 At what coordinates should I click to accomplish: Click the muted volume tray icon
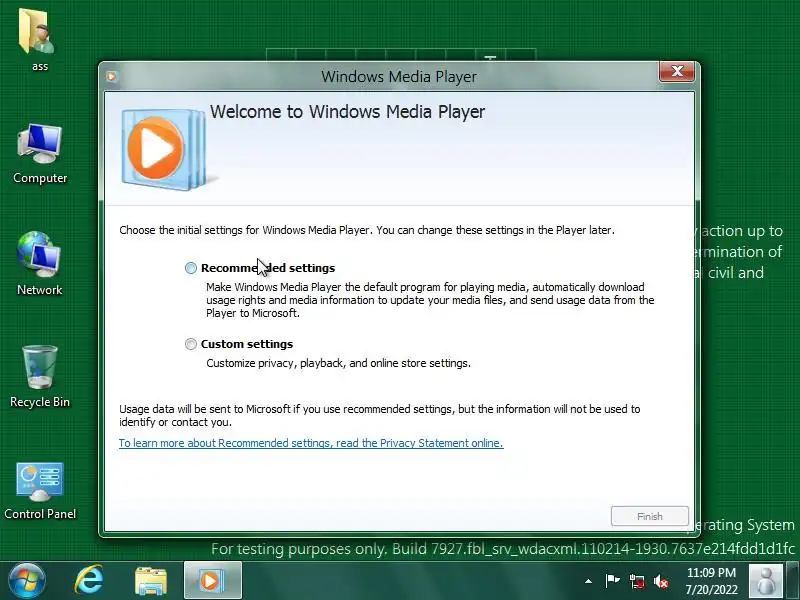(x=661, y=581)
